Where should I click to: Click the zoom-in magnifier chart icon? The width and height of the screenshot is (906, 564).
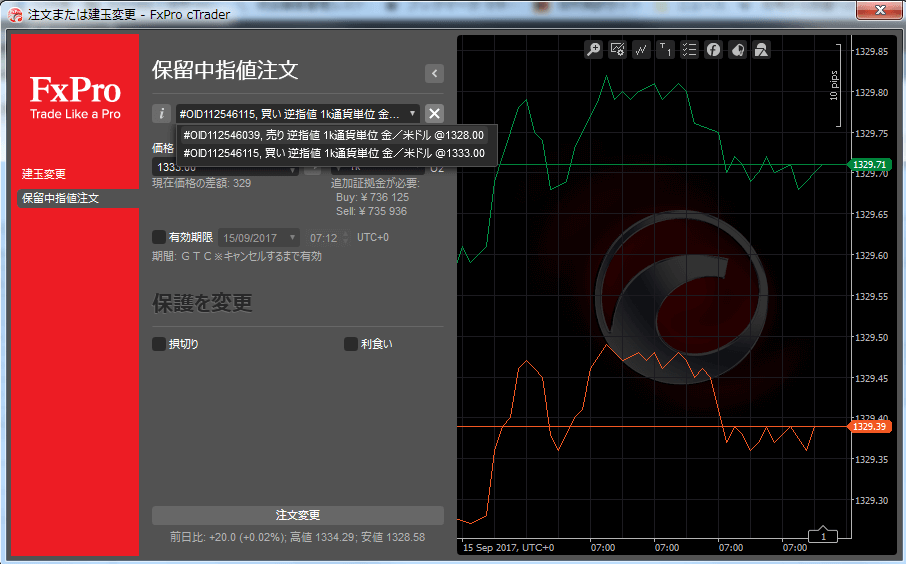tap(593, 50)
